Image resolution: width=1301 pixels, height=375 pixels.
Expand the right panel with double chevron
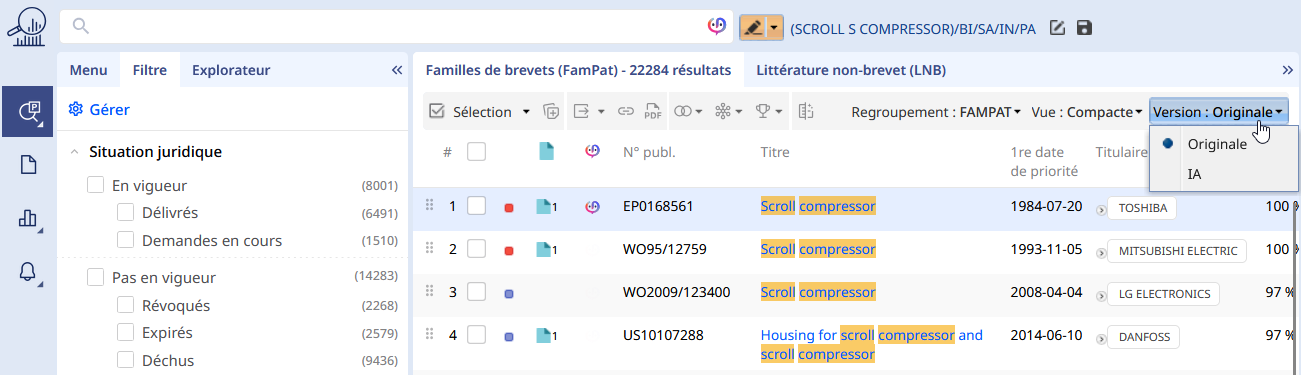1288,70
